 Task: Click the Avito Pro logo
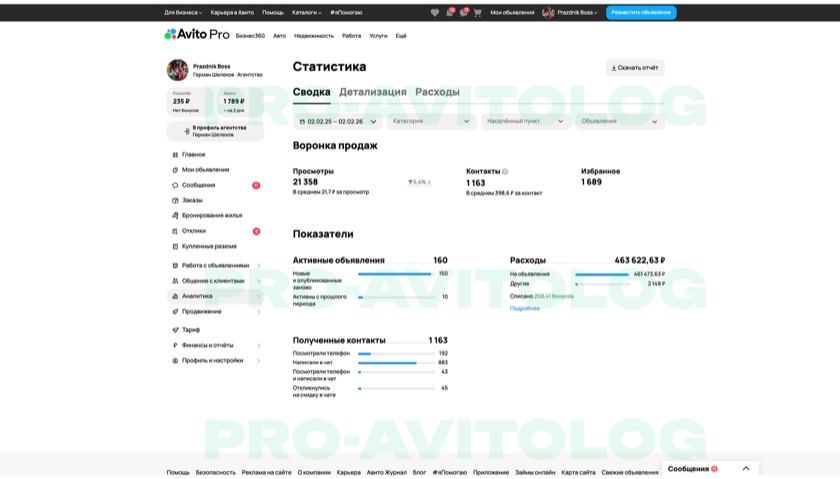(197, 34)
